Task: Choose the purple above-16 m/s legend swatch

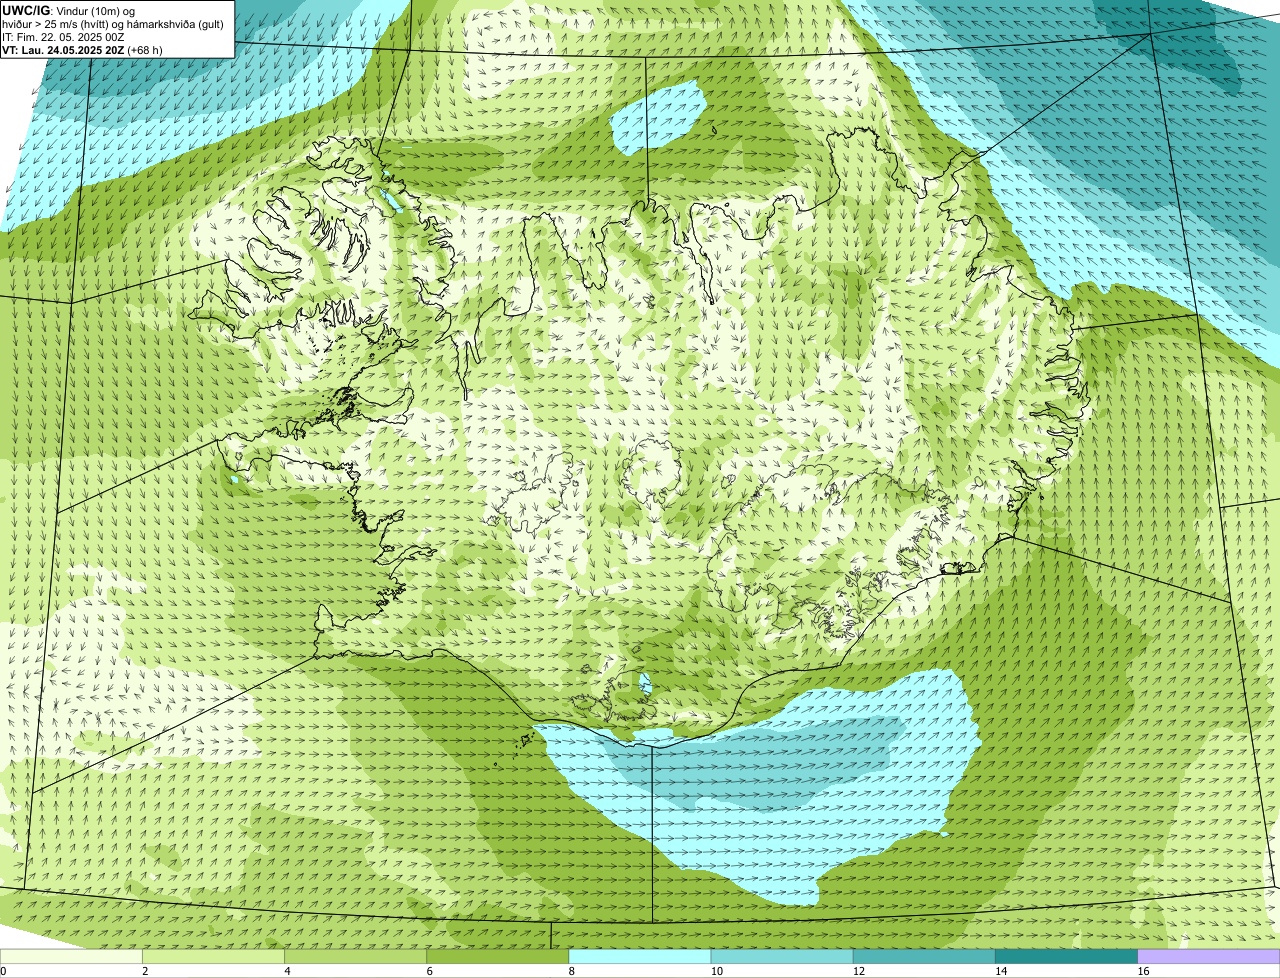Action: coord(1208,957)
